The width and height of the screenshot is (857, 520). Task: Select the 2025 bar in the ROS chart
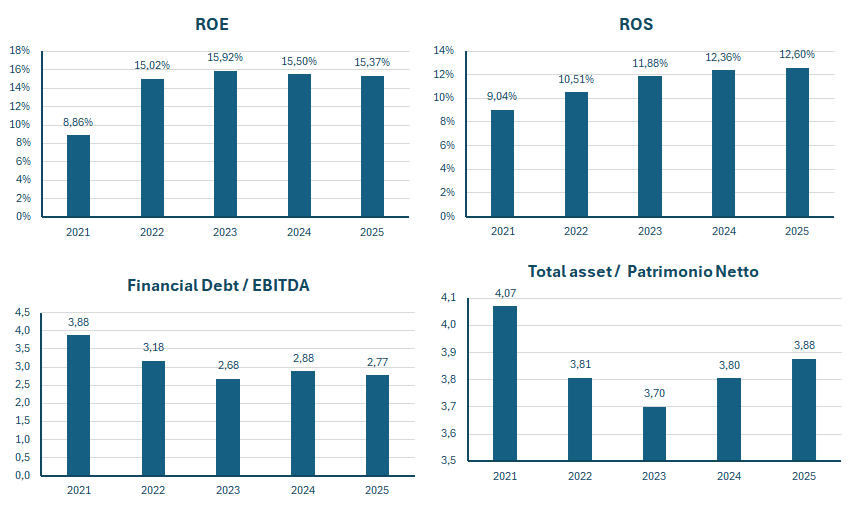(x=797, y=143)
